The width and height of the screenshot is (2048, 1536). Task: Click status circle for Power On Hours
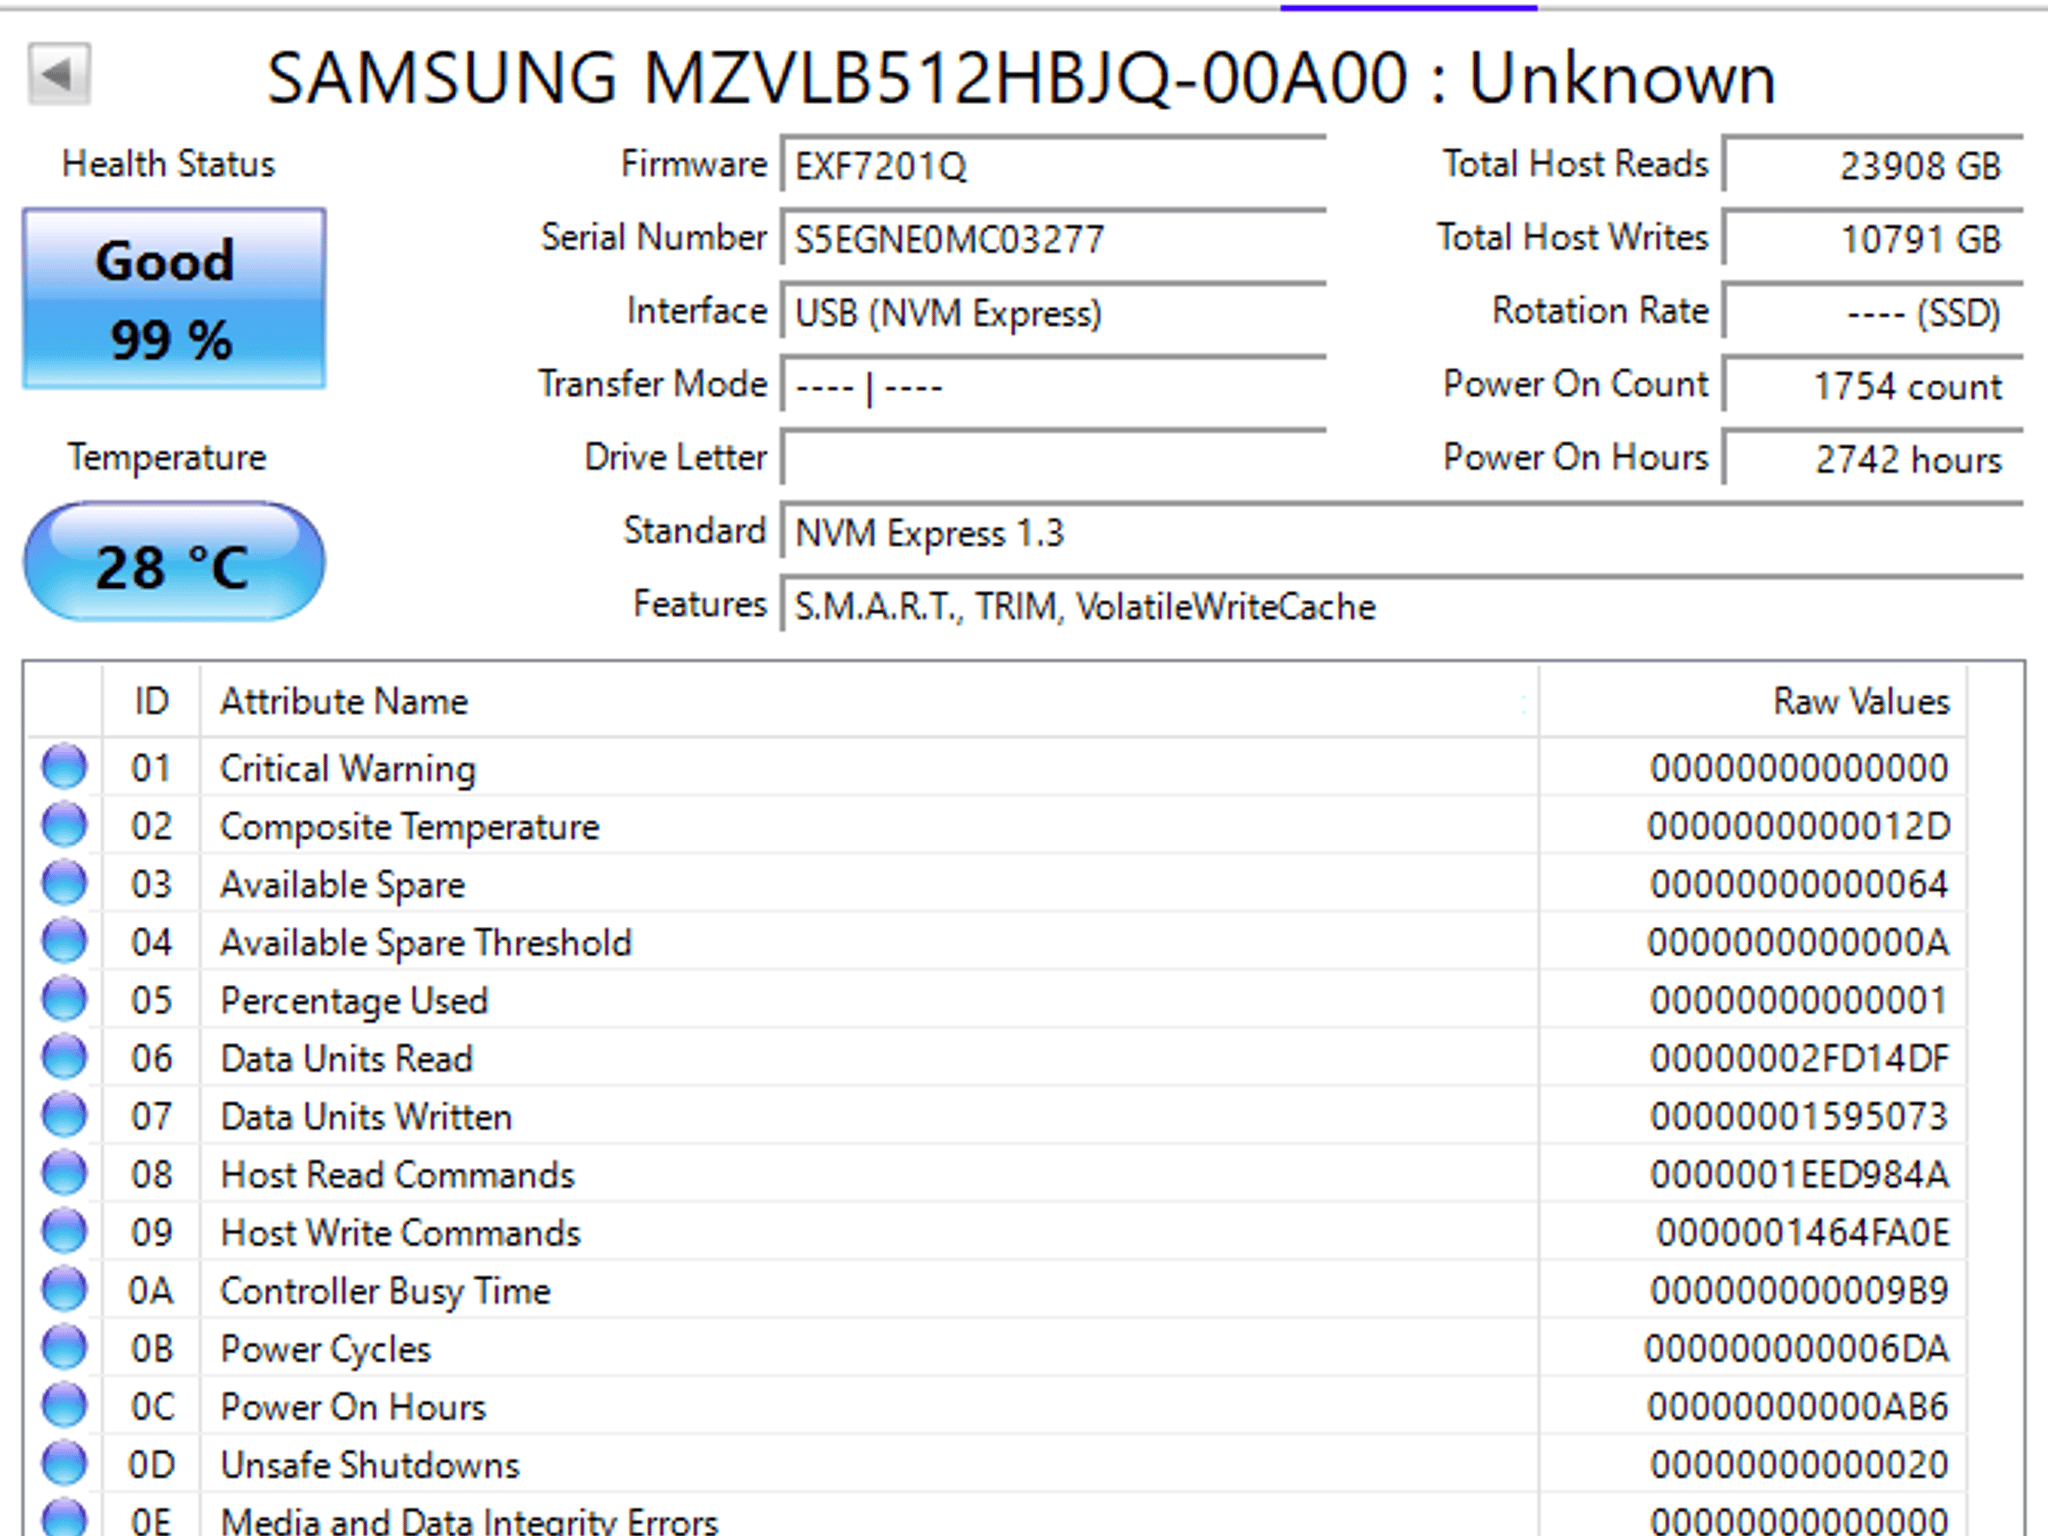click(x=65, y=1405)
